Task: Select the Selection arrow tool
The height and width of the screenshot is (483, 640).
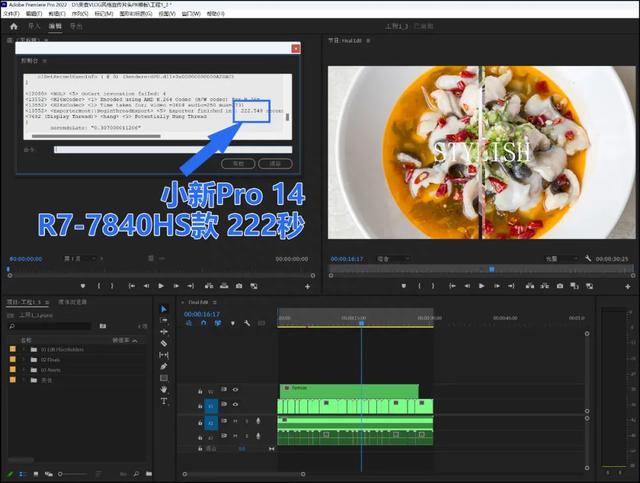Action: (x=164, y=309)
